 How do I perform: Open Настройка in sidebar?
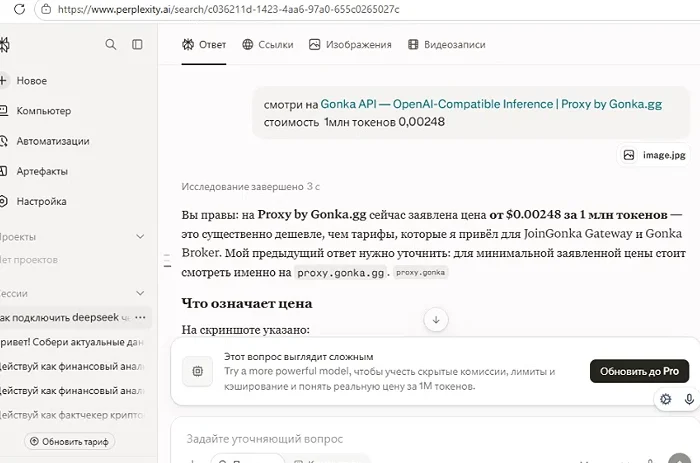point(41,201)
